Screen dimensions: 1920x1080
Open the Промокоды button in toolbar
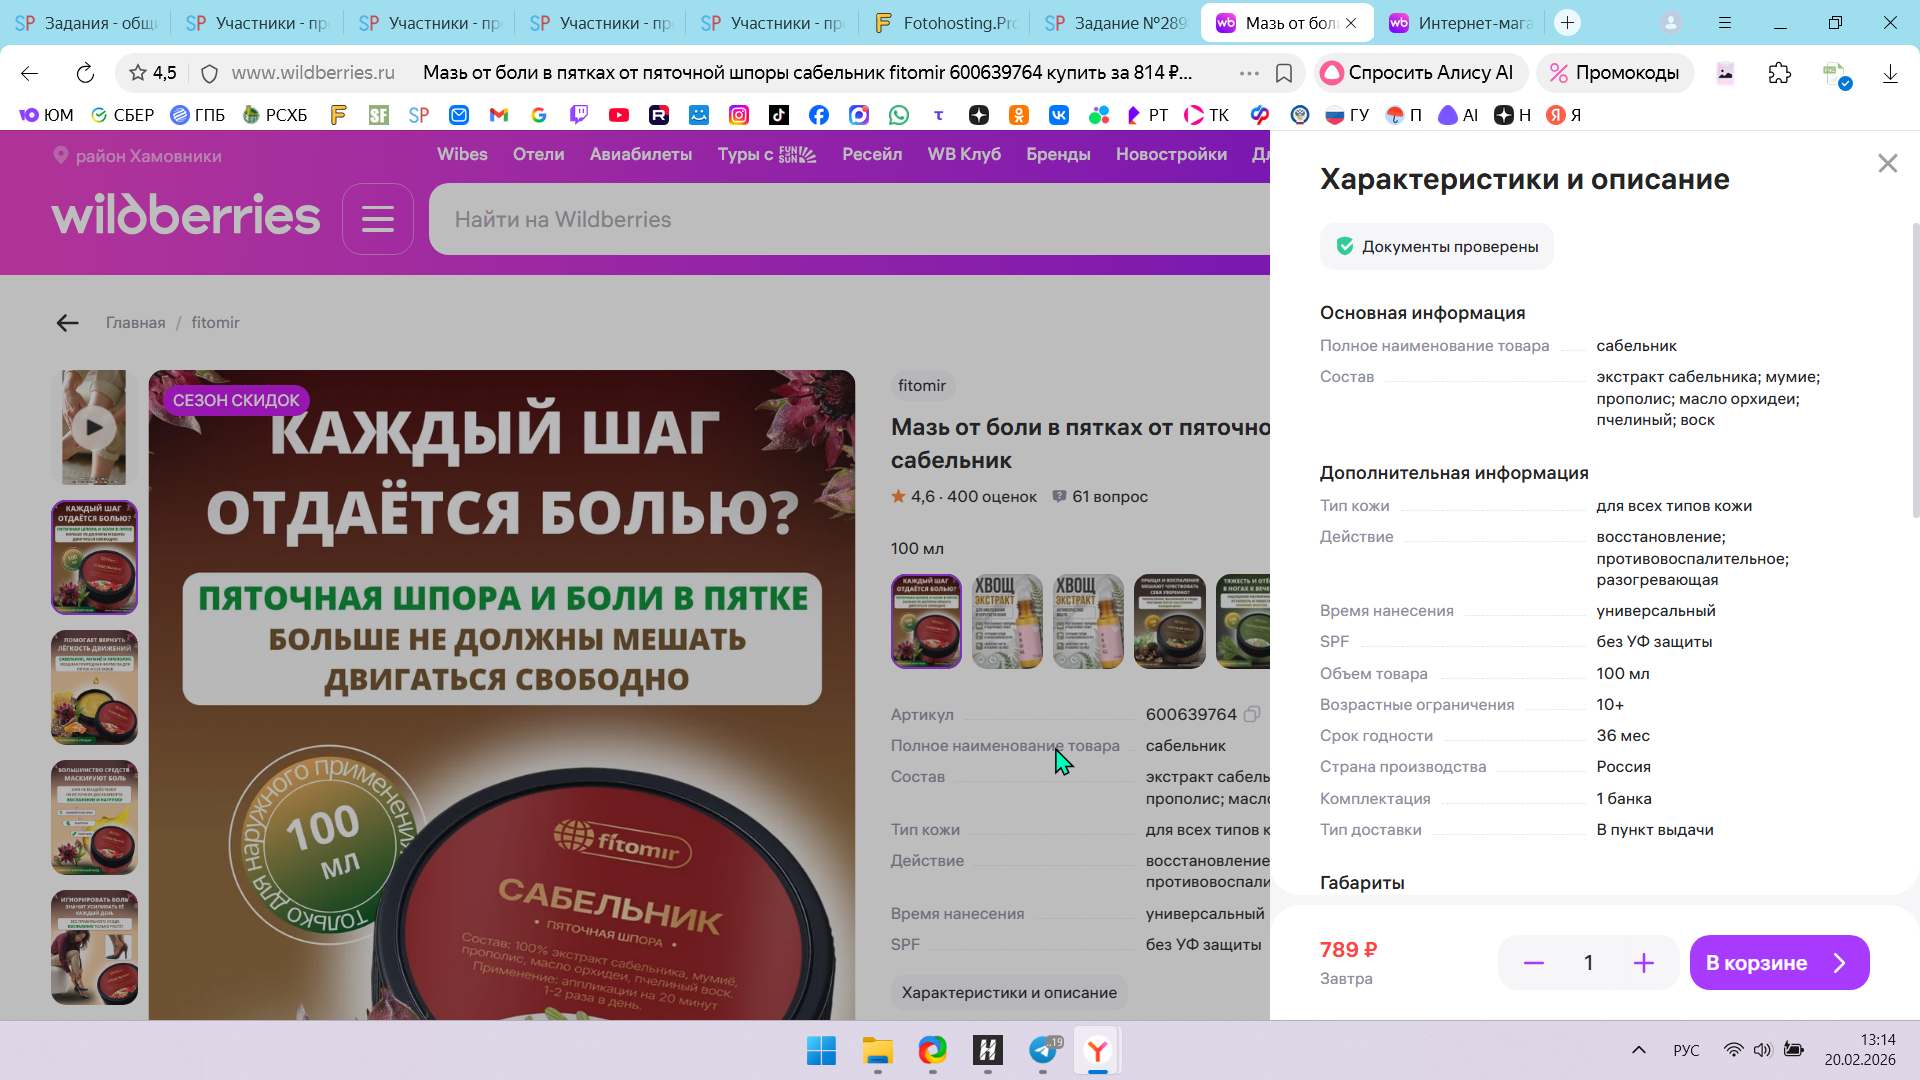click(x=1614, y=73)
